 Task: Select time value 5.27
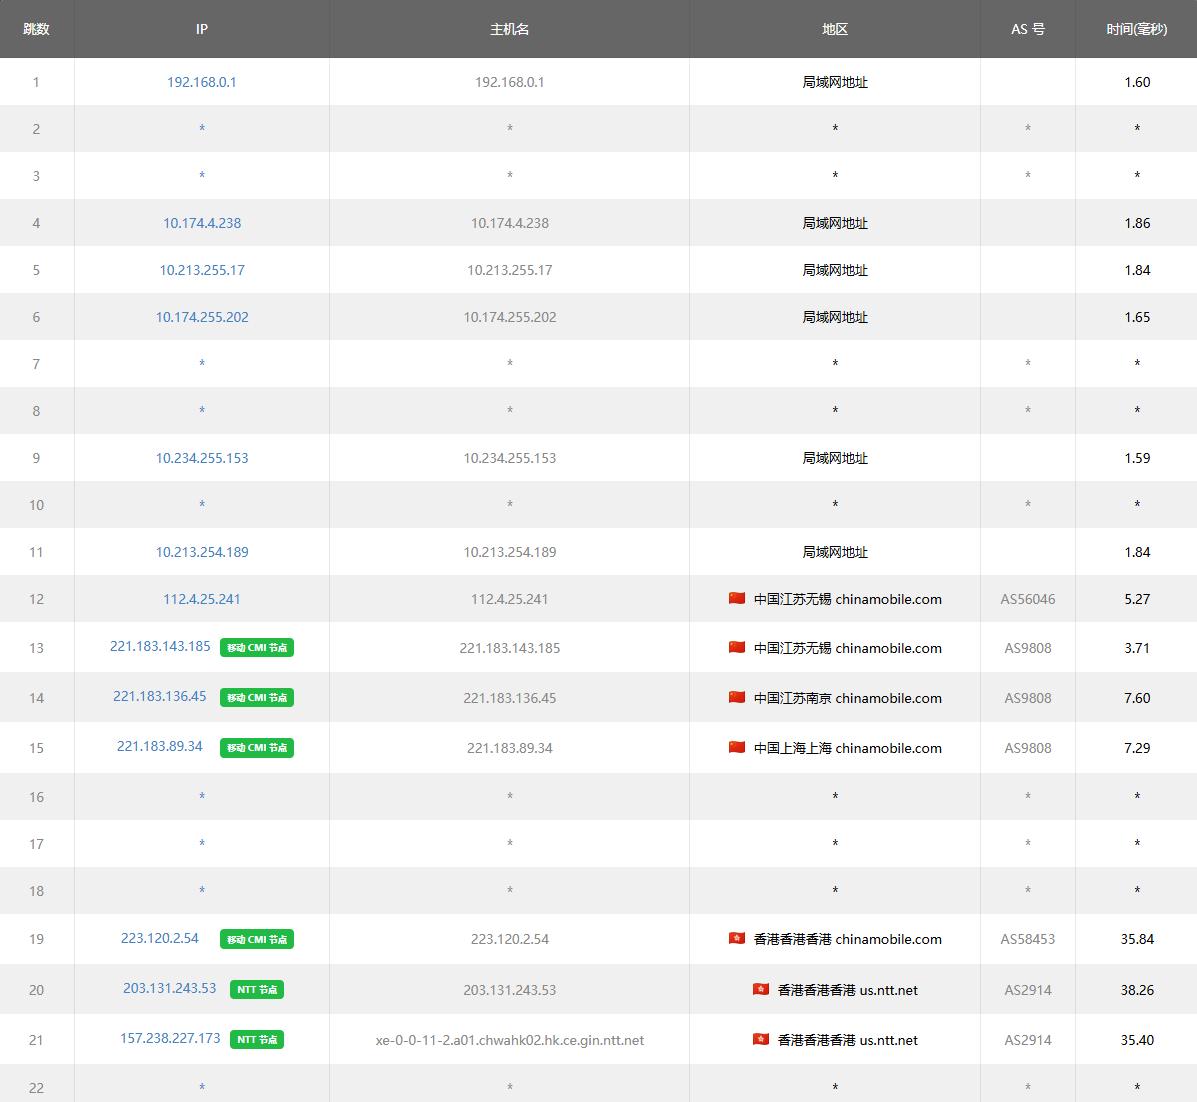1137,599
